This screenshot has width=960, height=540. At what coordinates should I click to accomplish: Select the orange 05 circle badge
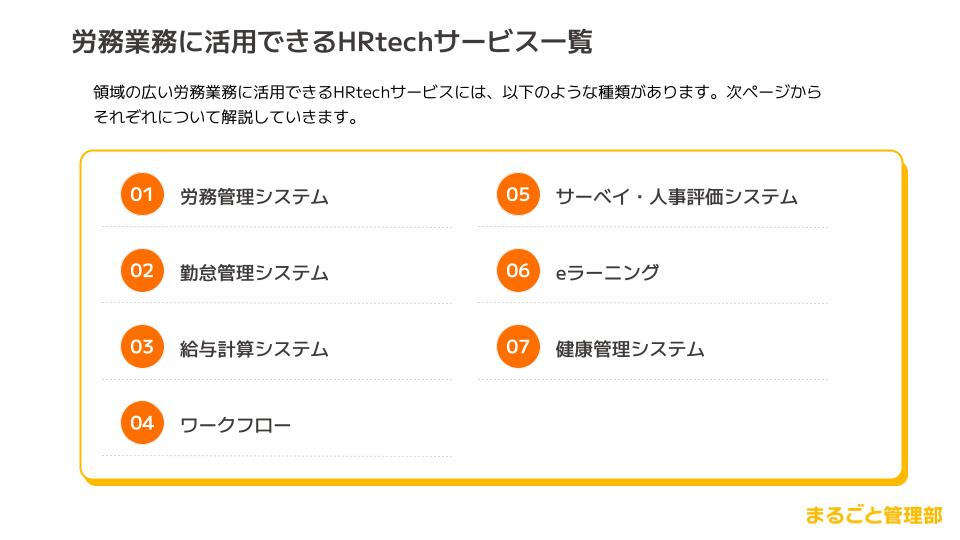(517, 194)
